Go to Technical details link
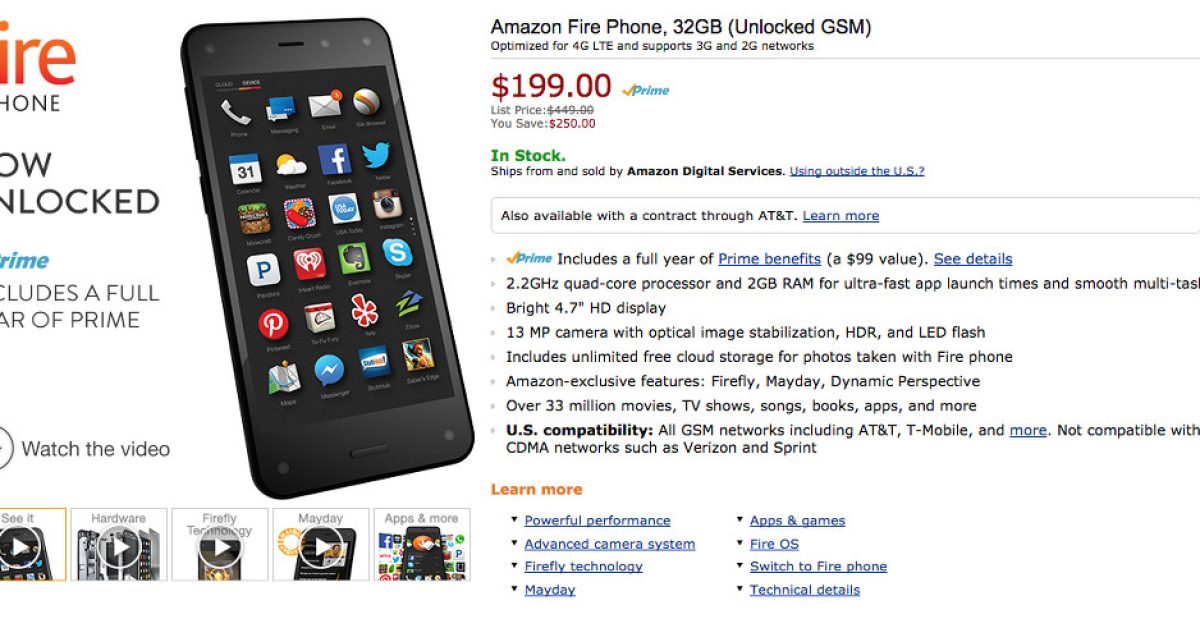Viewport: 1200px width, 628px height. [804, 590]
